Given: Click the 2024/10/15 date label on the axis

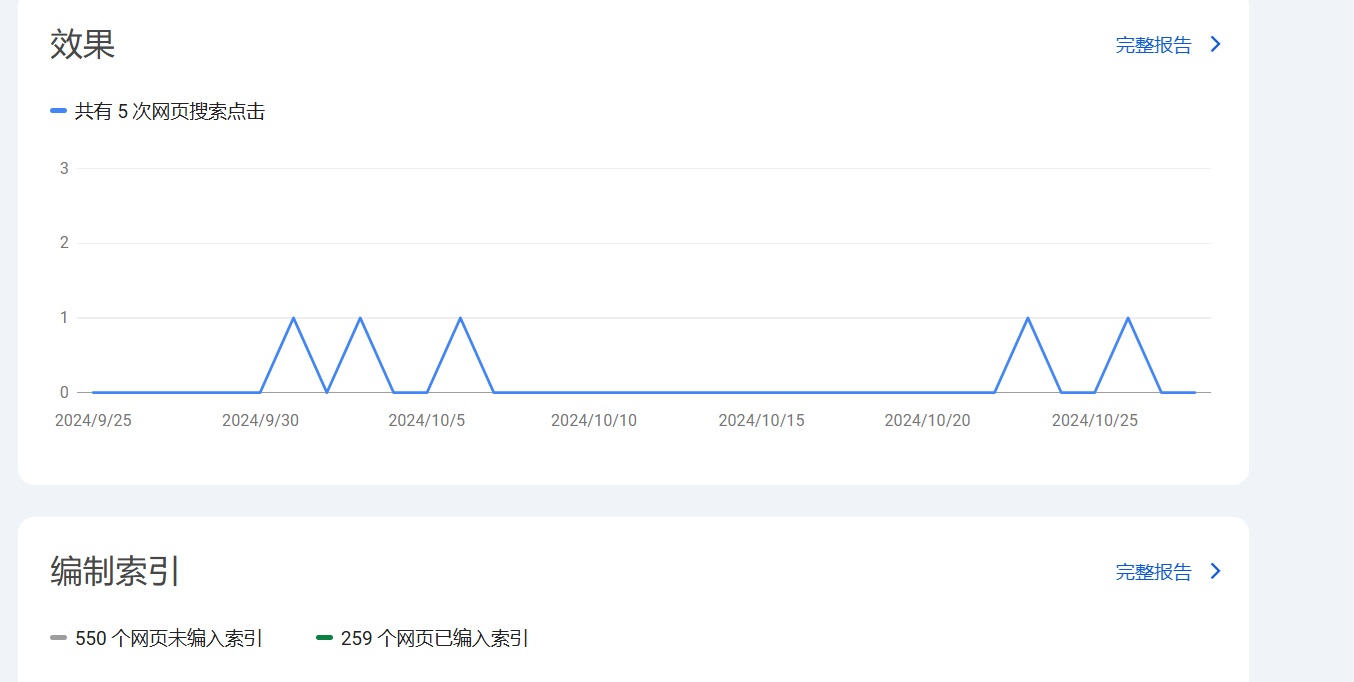Looking at the screenshot, I should point(761,421).
